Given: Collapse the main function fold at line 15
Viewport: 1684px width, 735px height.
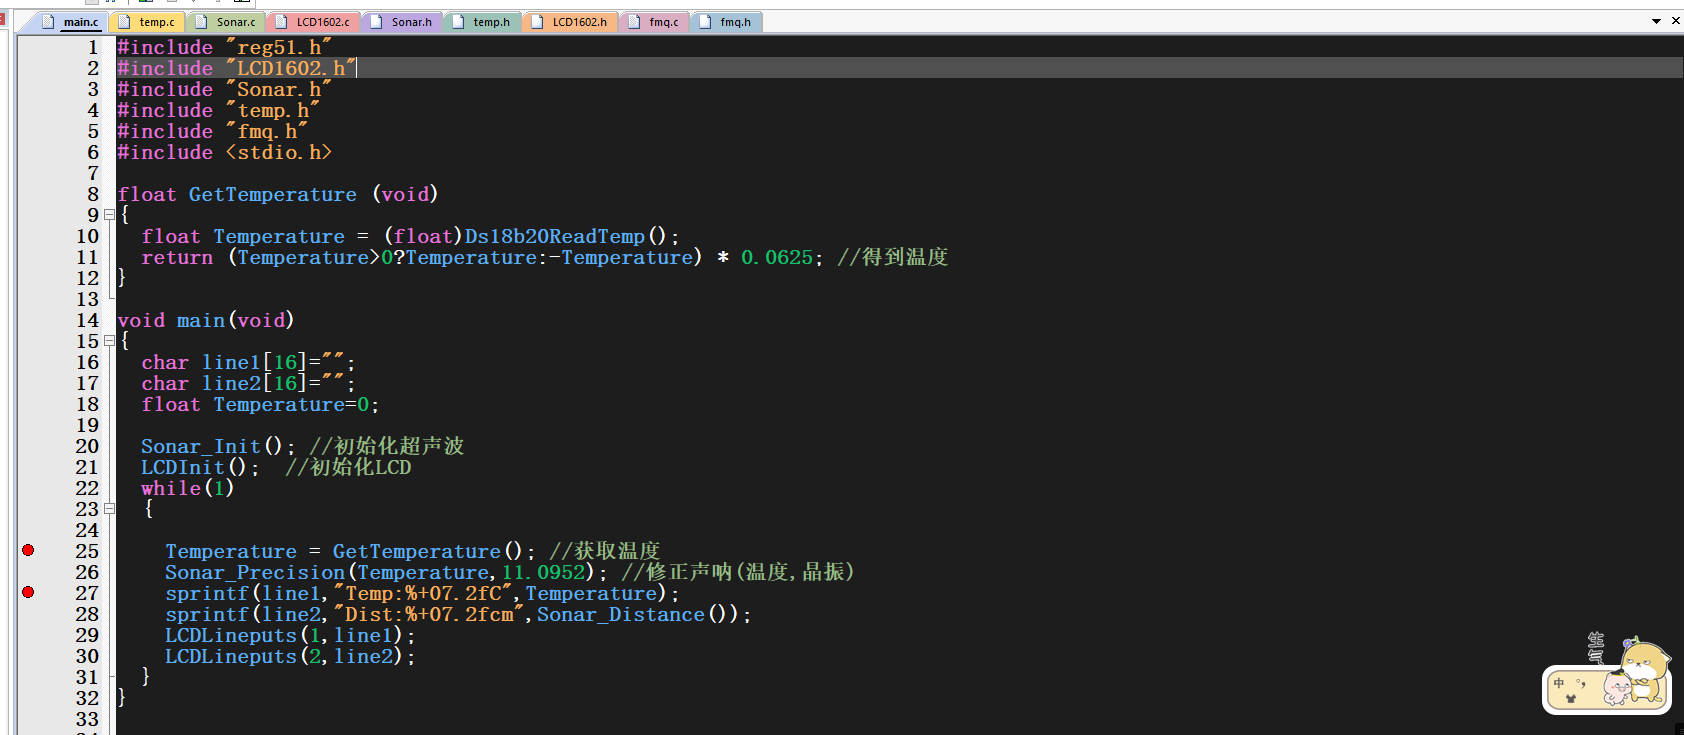Looking at the screenshot, I should pos(109,341).
